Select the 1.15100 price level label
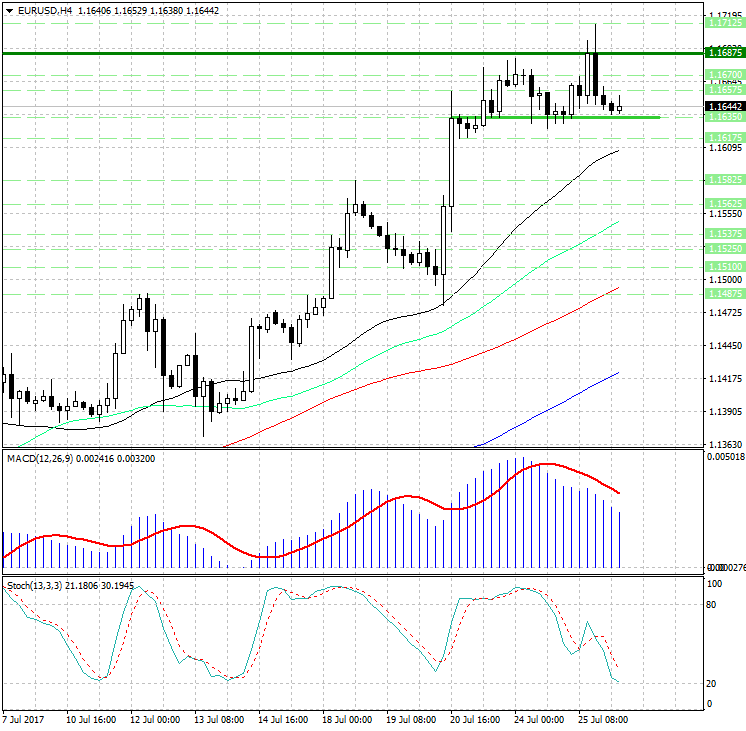 (x=725, y=267)
